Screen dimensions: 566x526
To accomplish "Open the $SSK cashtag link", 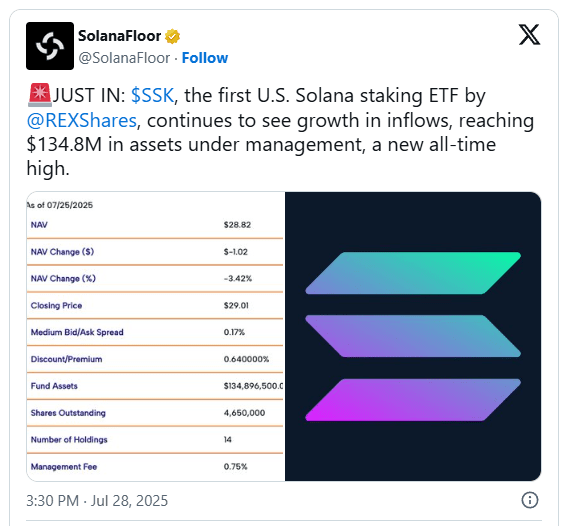I will [152, 96].
